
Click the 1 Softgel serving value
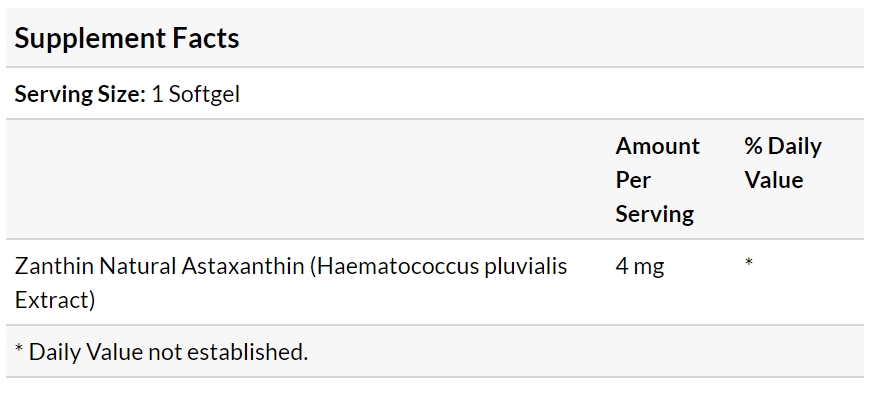tap(195, 94)
